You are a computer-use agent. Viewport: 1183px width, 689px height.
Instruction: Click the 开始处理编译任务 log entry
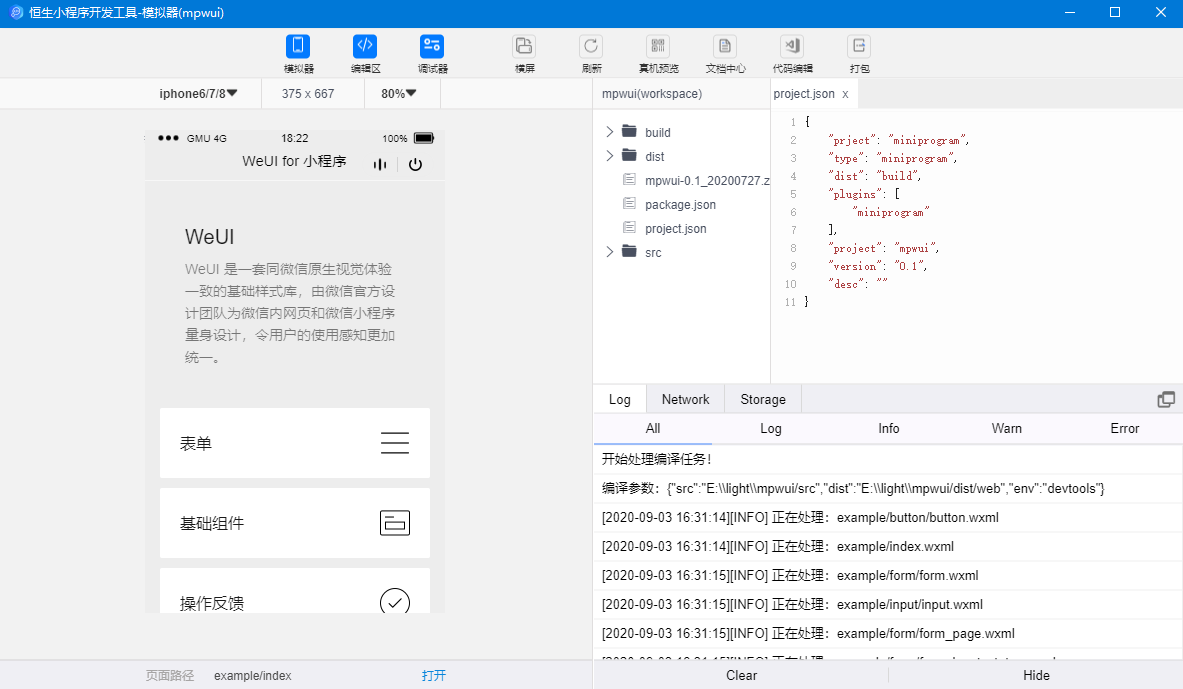pos(887,459)
